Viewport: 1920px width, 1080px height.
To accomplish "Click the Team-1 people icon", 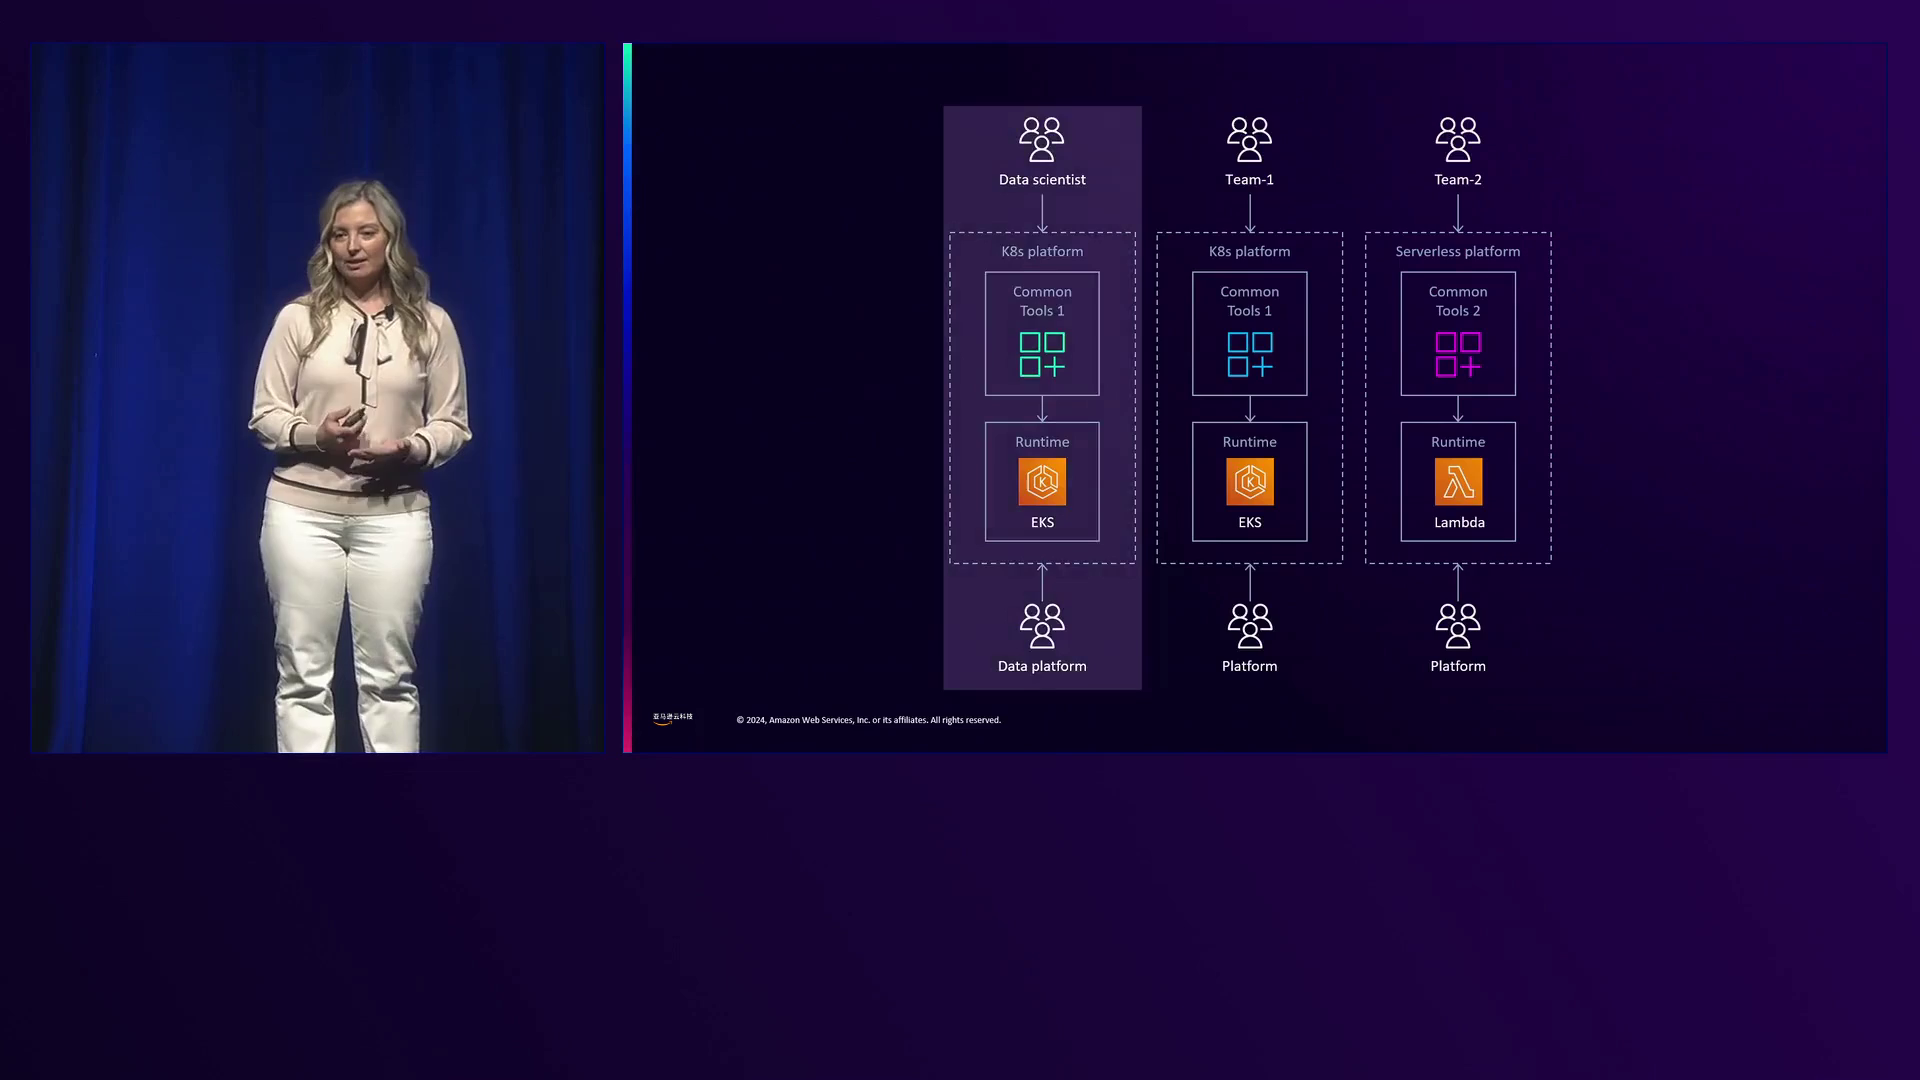I will (x=1249, y=139).
